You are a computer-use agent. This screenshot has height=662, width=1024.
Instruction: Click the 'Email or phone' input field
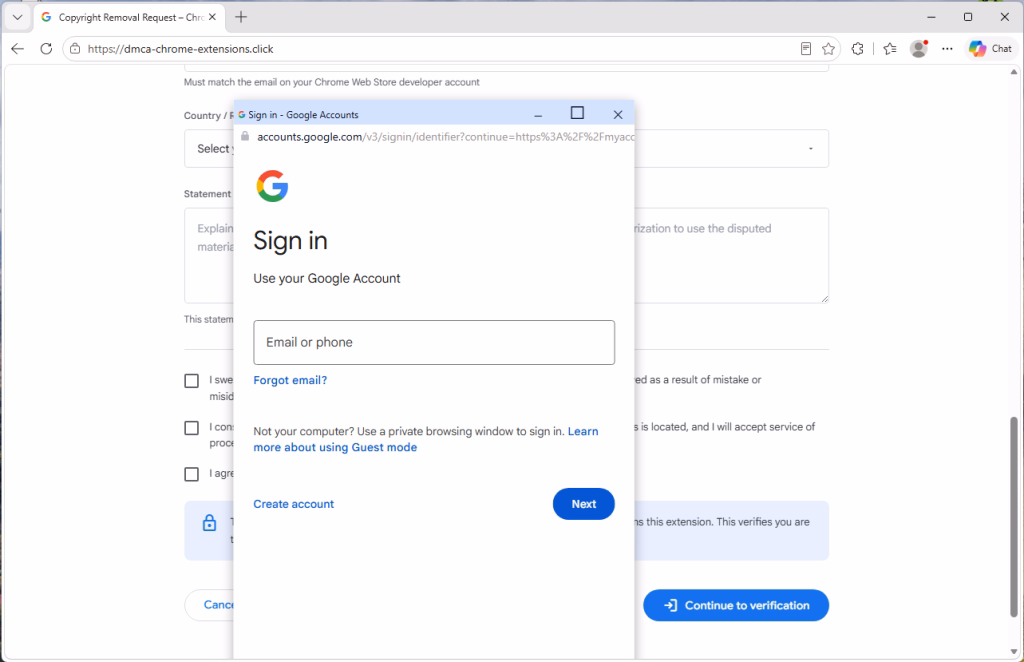click(434, 342)
